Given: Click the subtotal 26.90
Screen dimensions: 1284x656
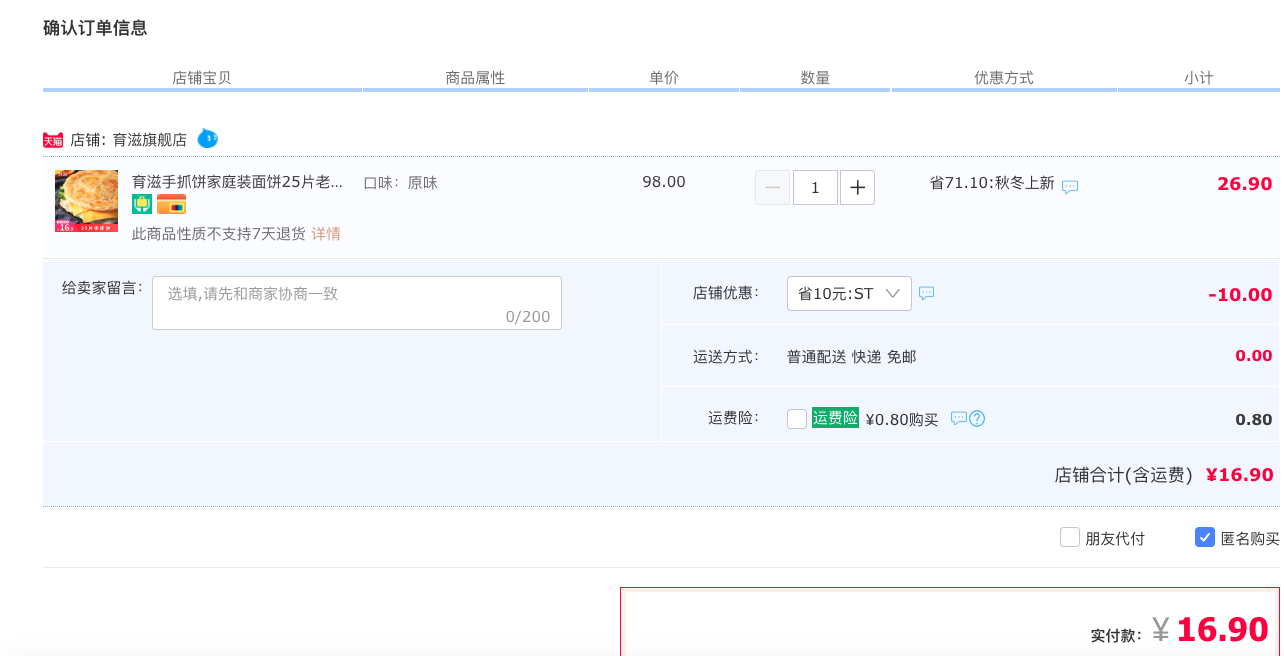Looking at the screenshot, I should coord(1244,184).
